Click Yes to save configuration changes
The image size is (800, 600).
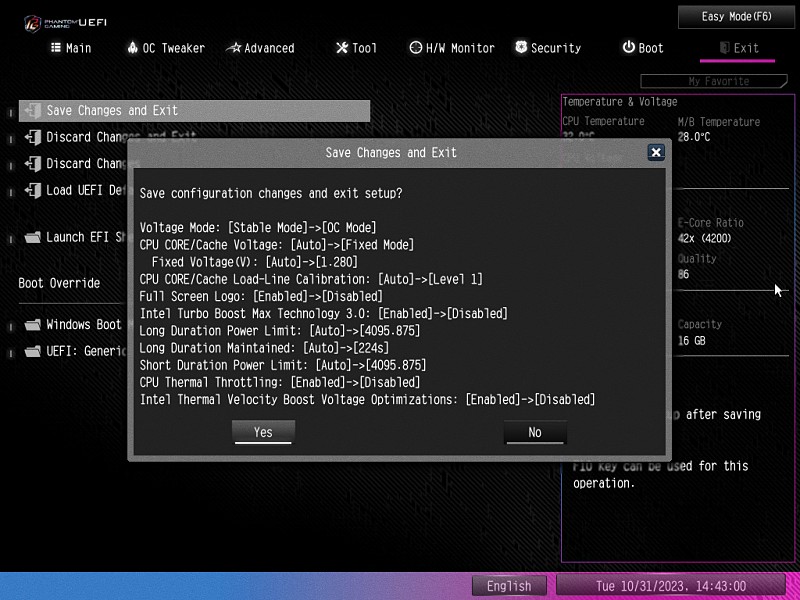pos(263,432)
